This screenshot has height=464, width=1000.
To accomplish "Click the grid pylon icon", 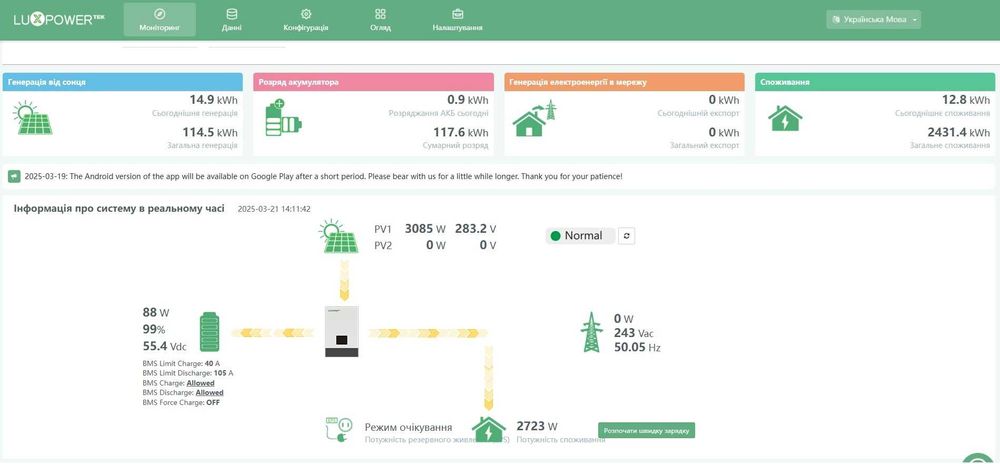I will coord(591,332).
